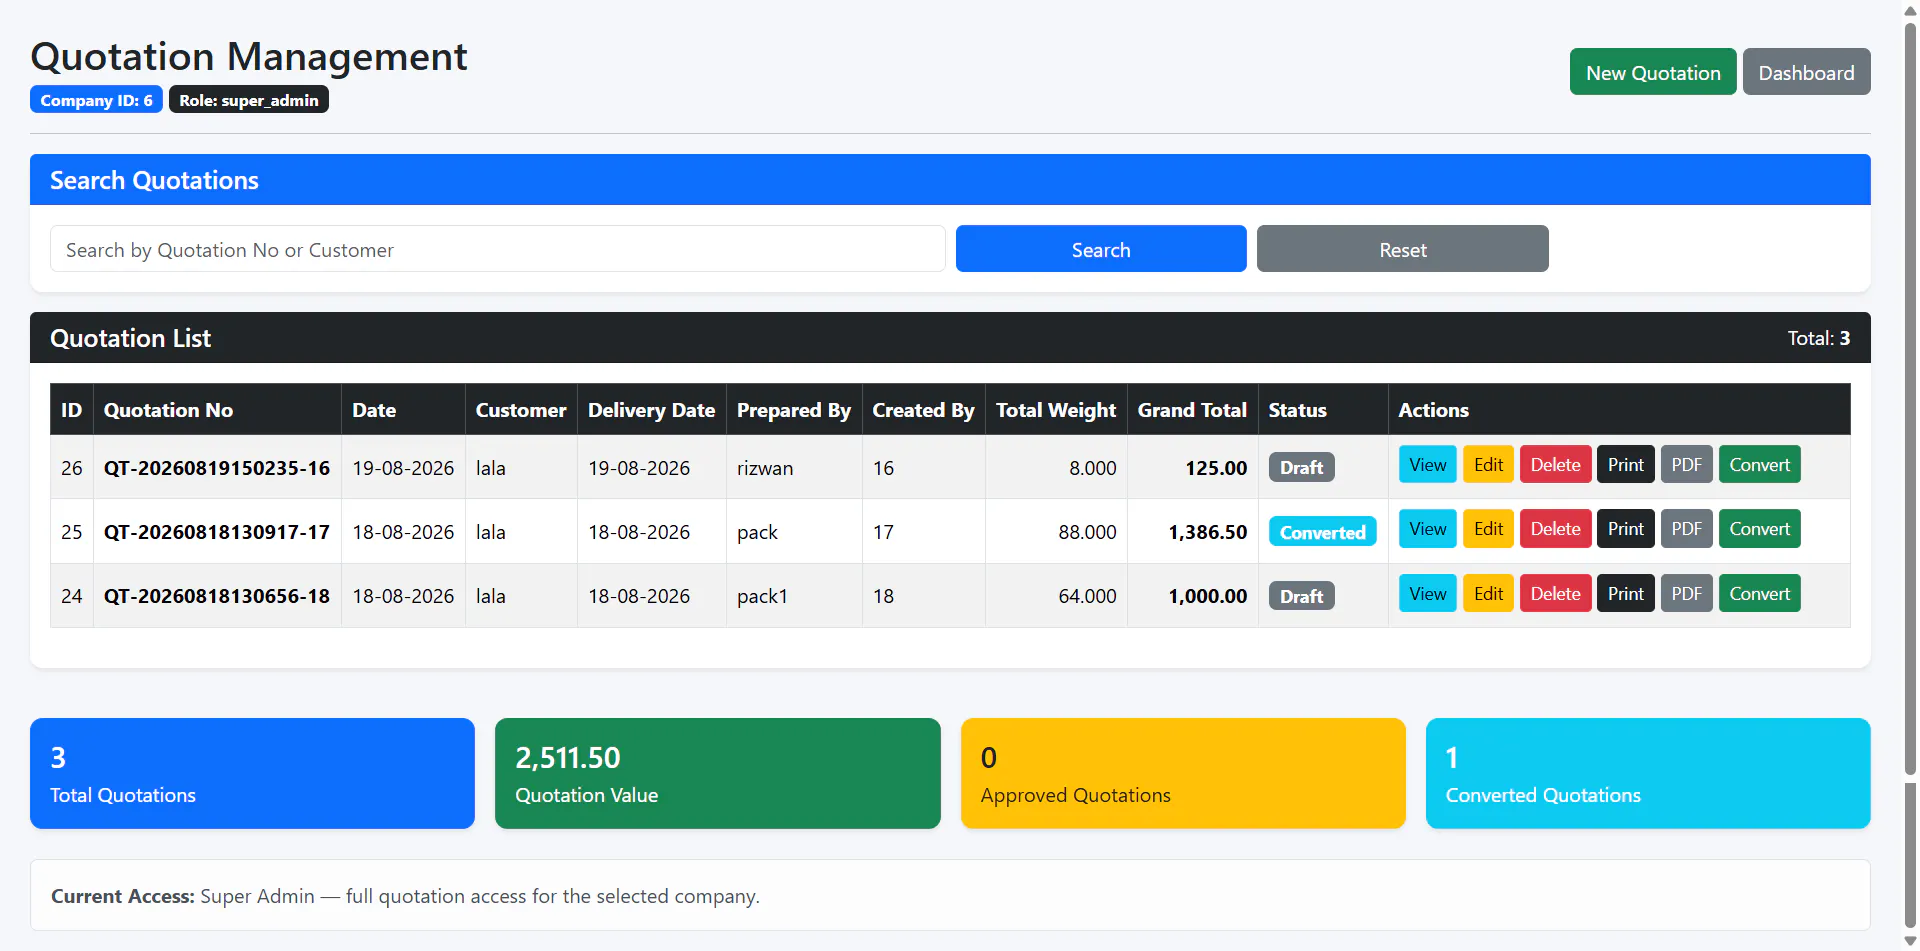
Task: Click Draft status badge in row 24
Action: click(1301, 596)
